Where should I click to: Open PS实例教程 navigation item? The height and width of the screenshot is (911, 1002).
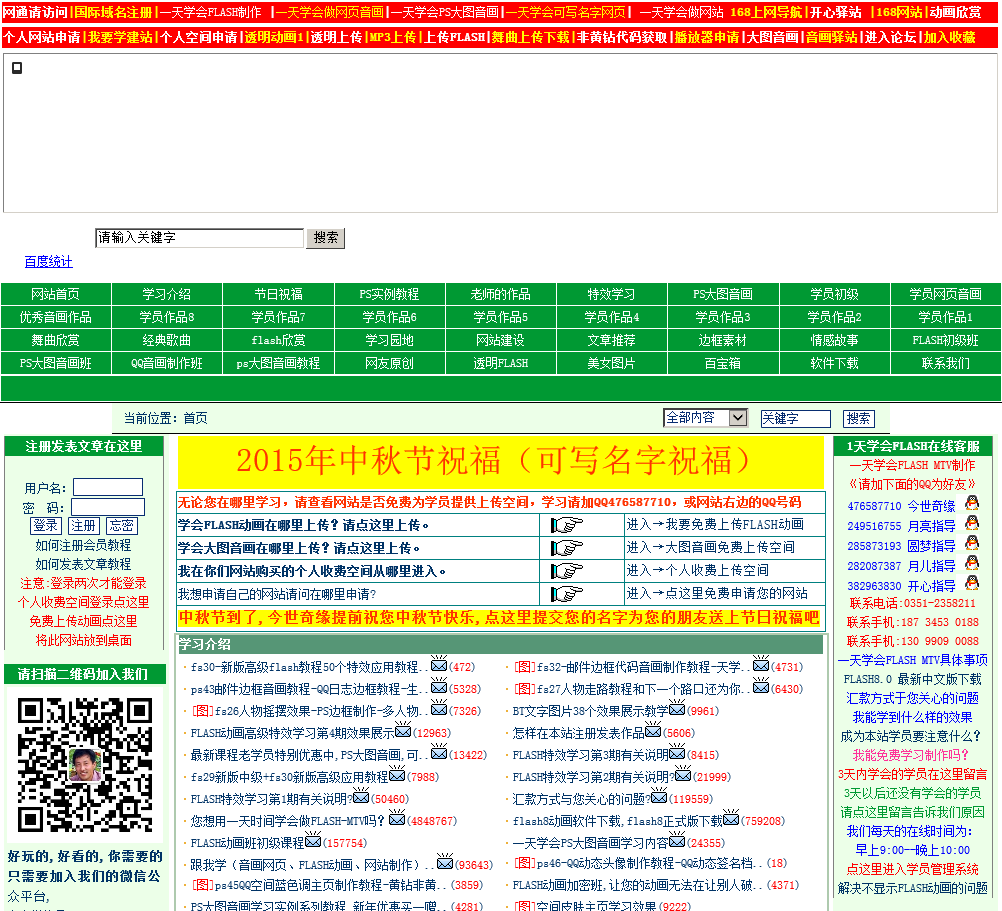[x=389, y=295]
